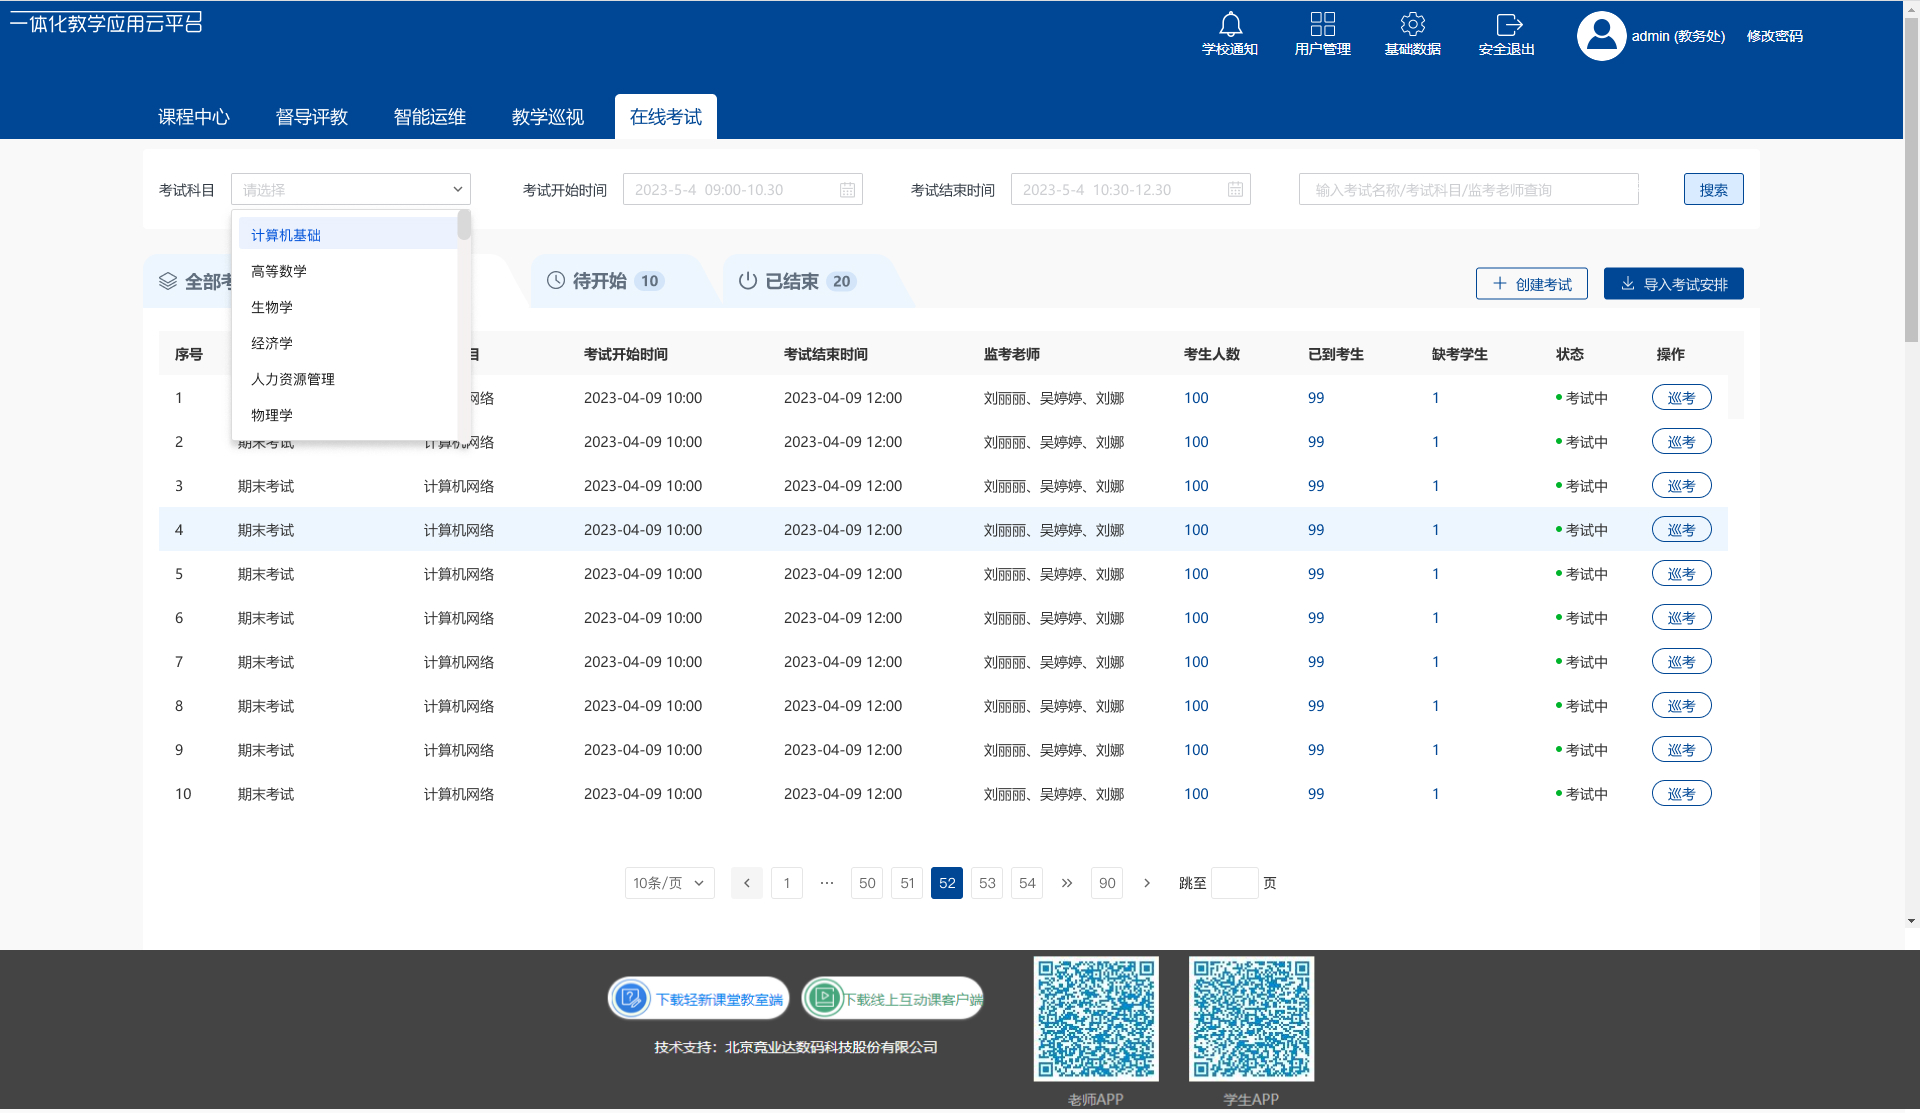Expand the 考试科目 dropdown arrow
The height and width of the screenshot is (1113, 1920).
(457, 189)
